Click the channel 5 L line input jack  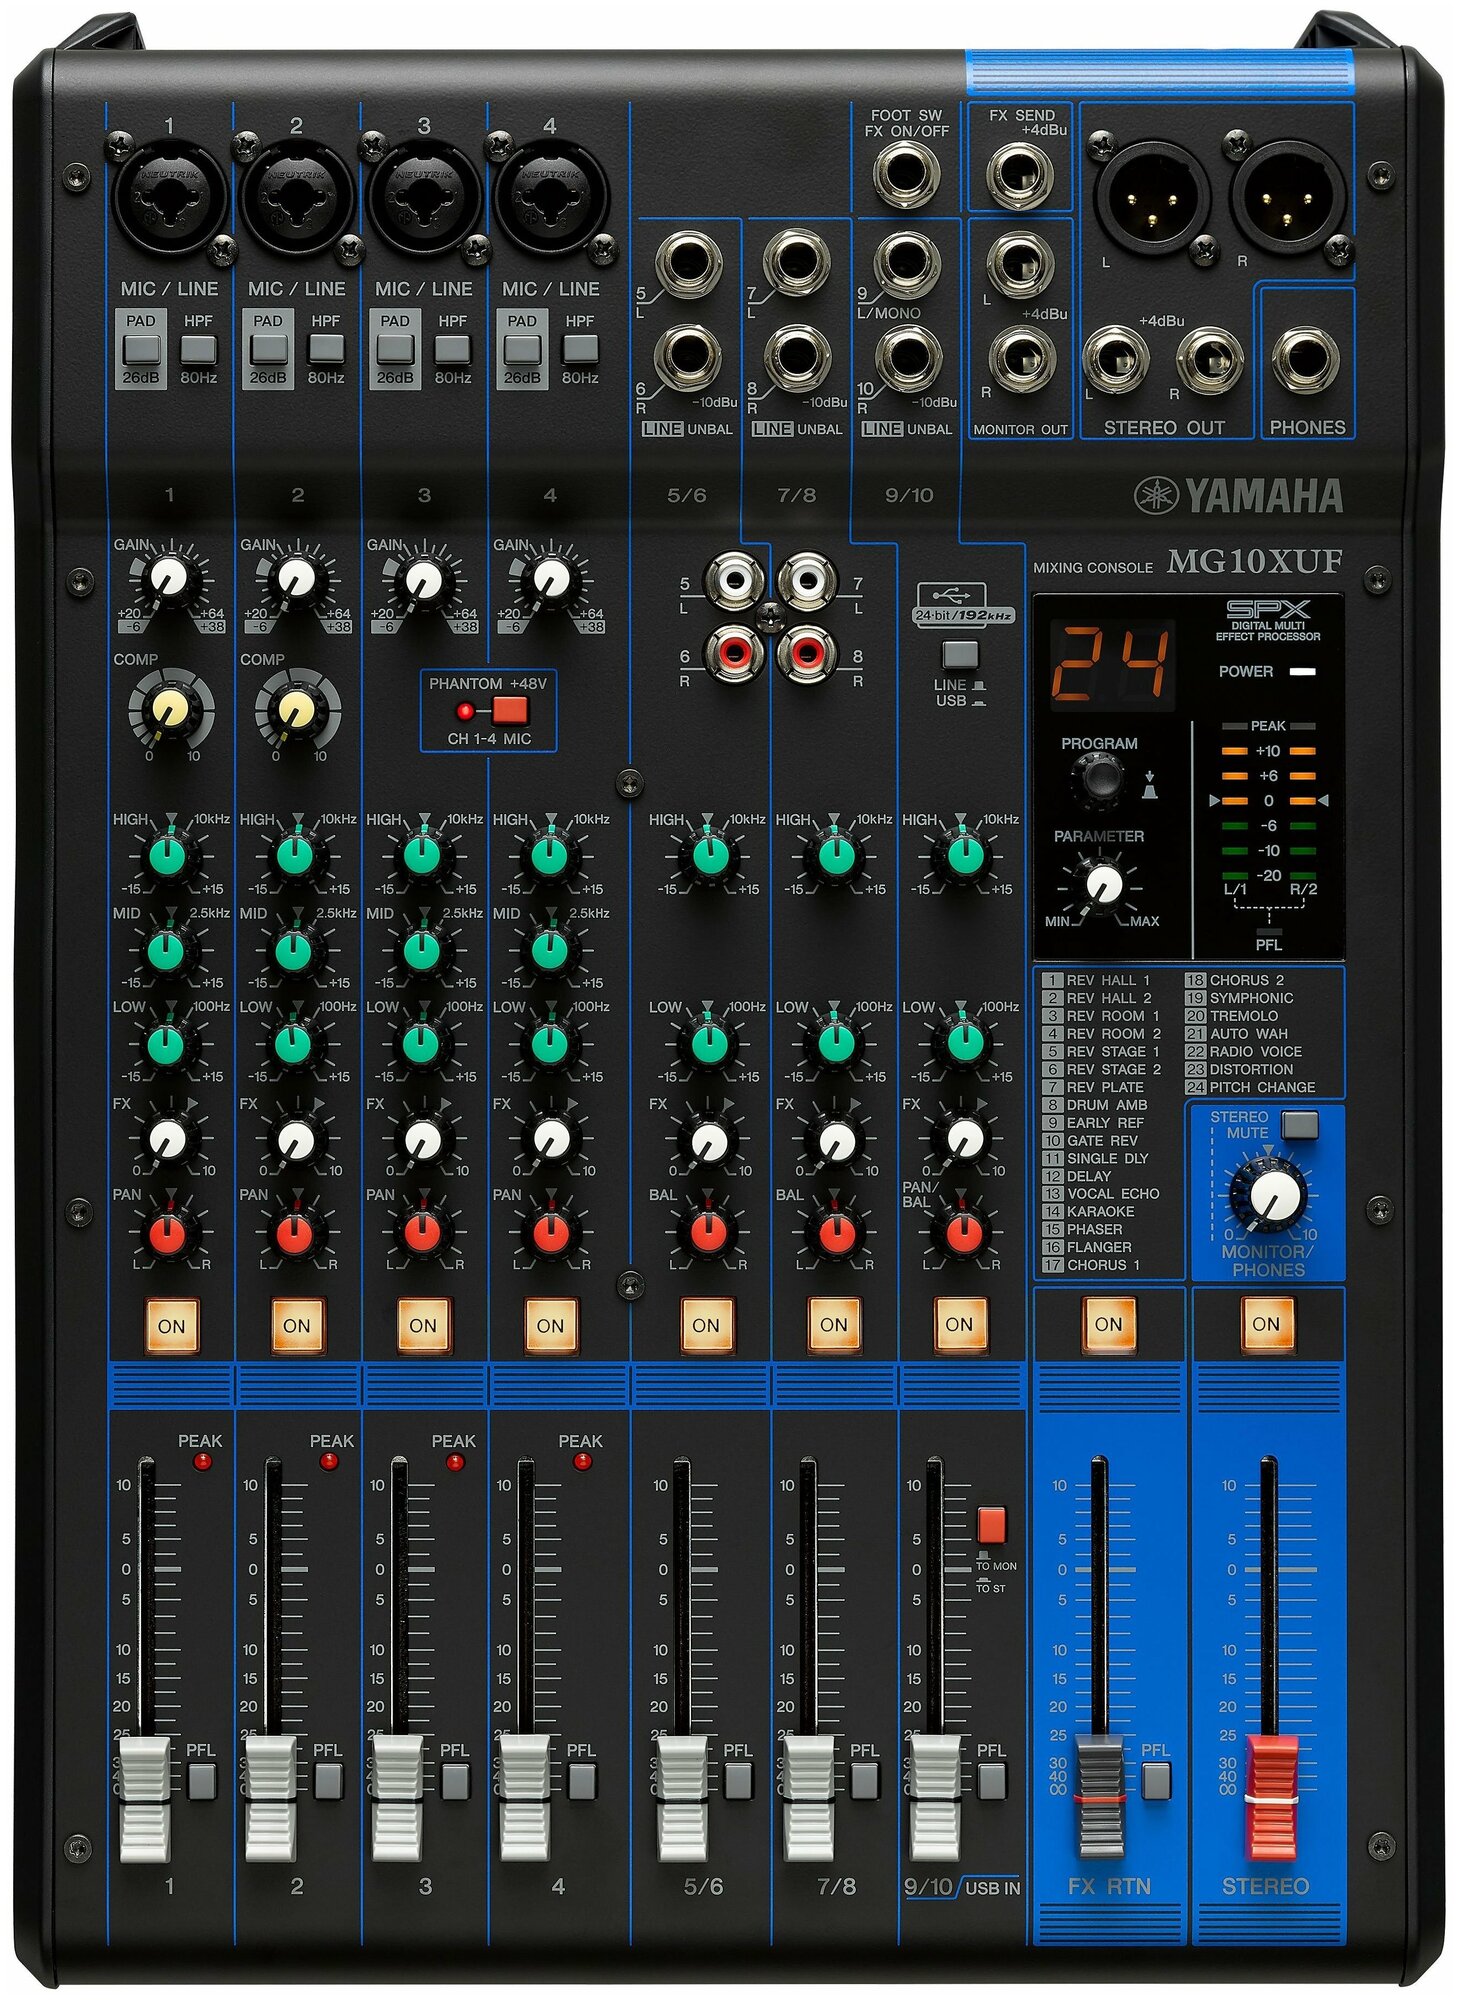coord(689,264)
